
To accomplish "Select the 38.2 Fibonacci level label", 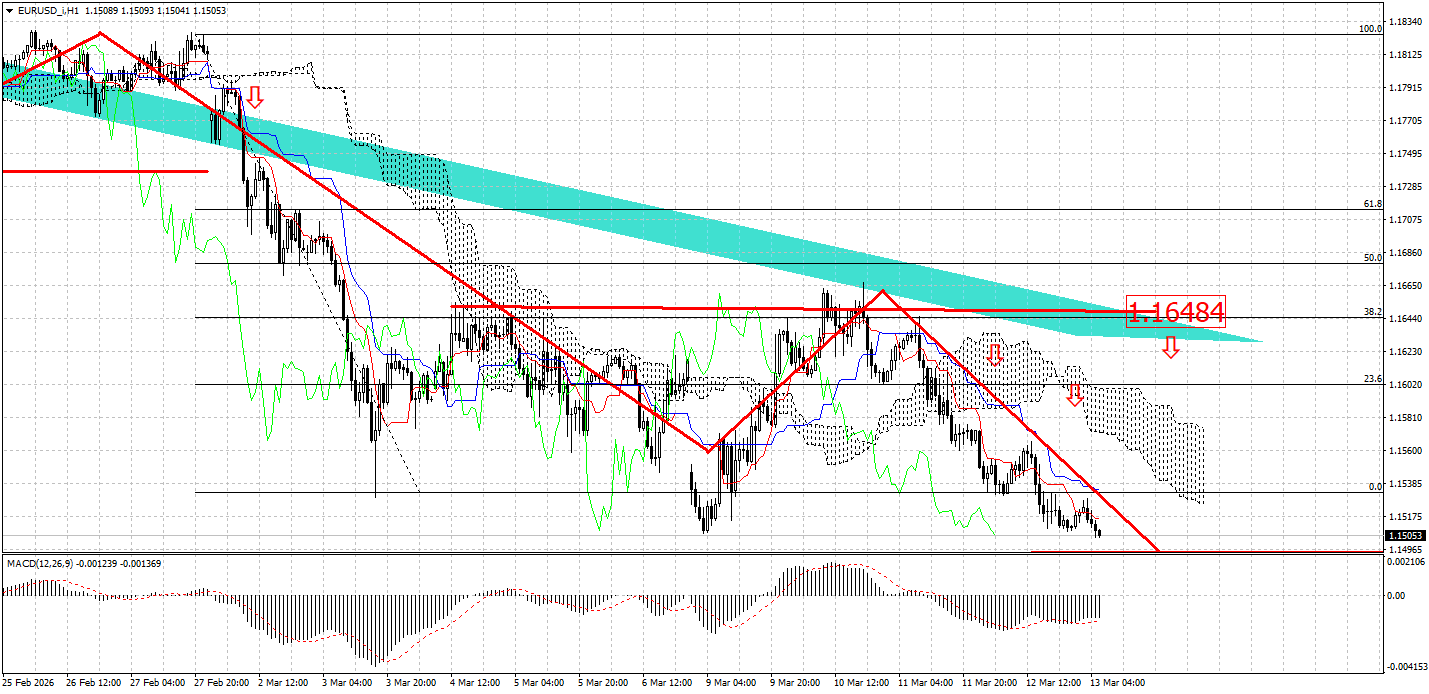I will pyautogui.click(x=1373, y=312).
